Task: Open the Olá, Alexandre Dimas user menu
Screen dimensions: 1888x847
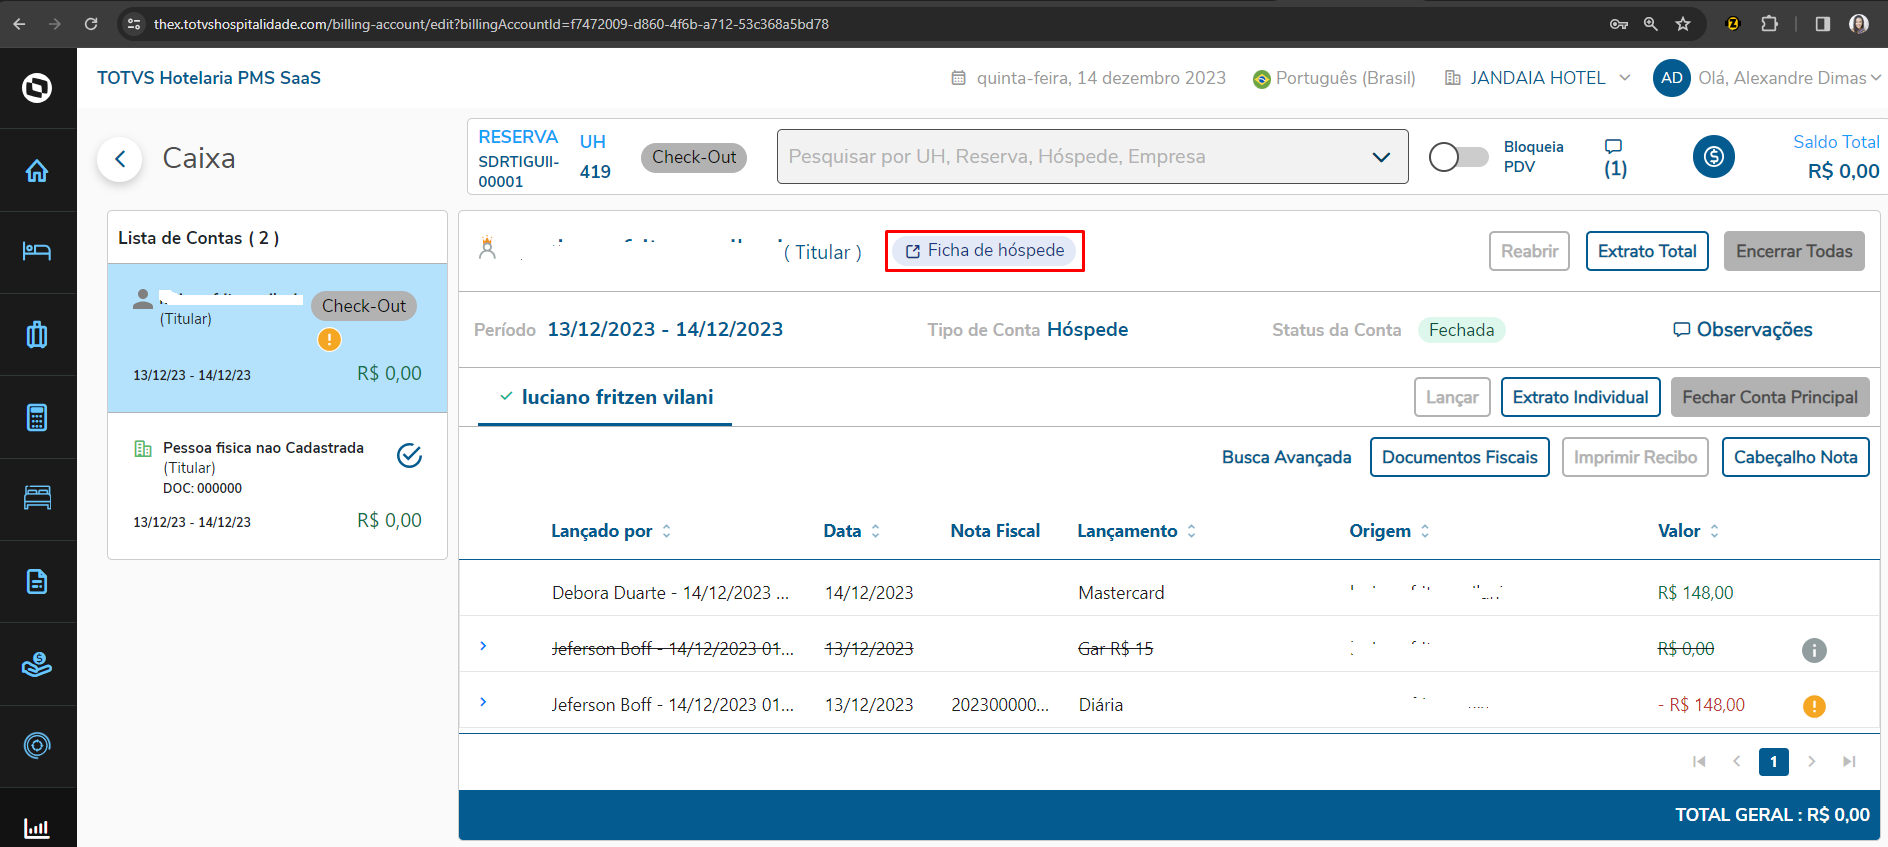Action: [x=1789, y=78]
